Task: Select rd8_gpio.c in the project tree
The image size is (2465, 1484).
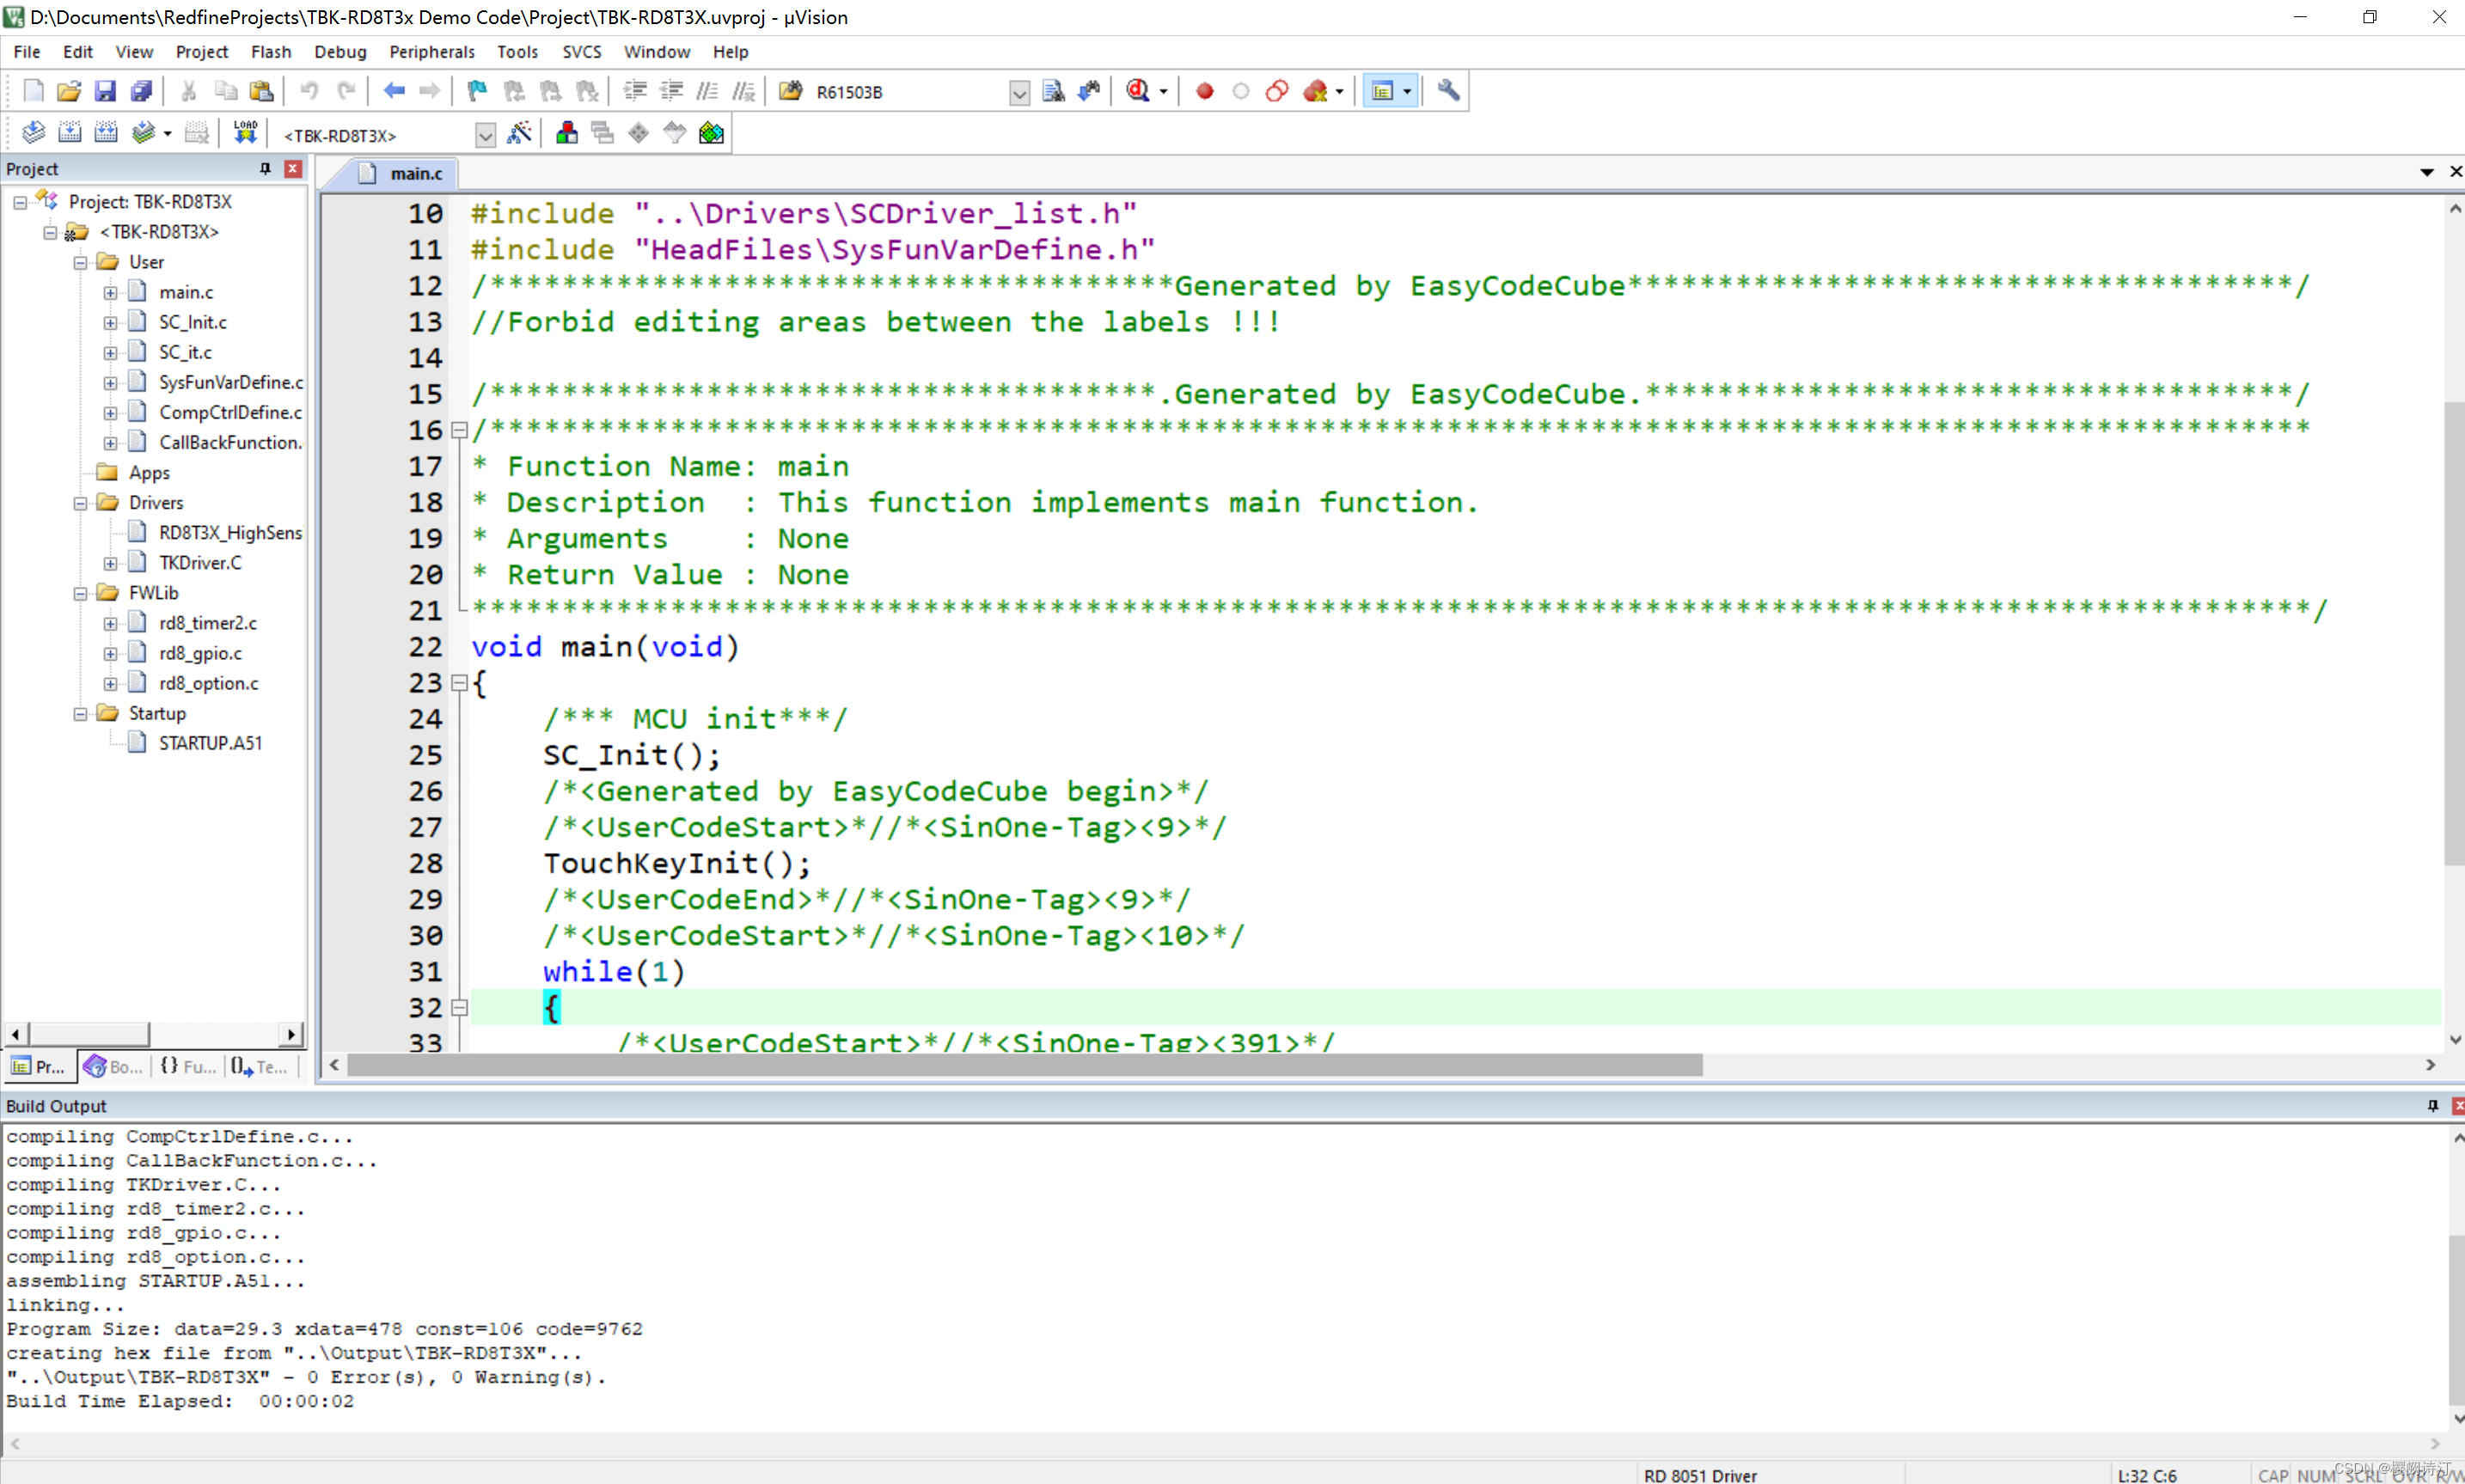Action: click(200, 653)
